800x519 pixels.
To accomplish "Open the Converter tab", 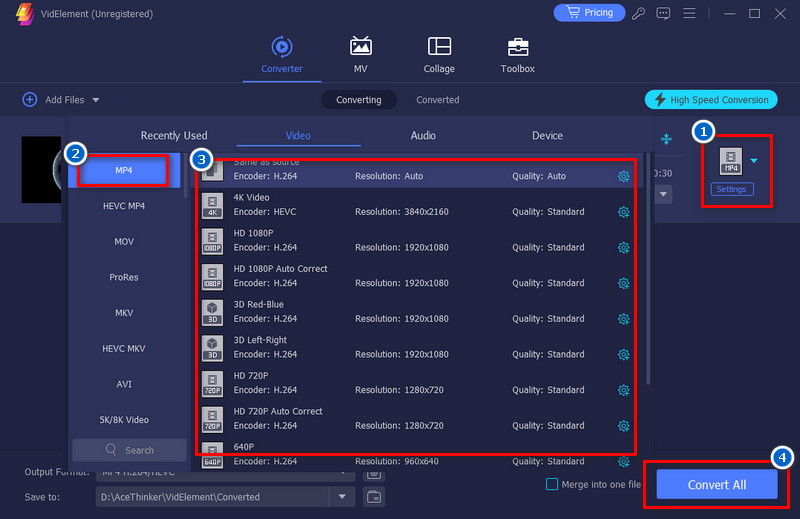I will click(282, 55).
